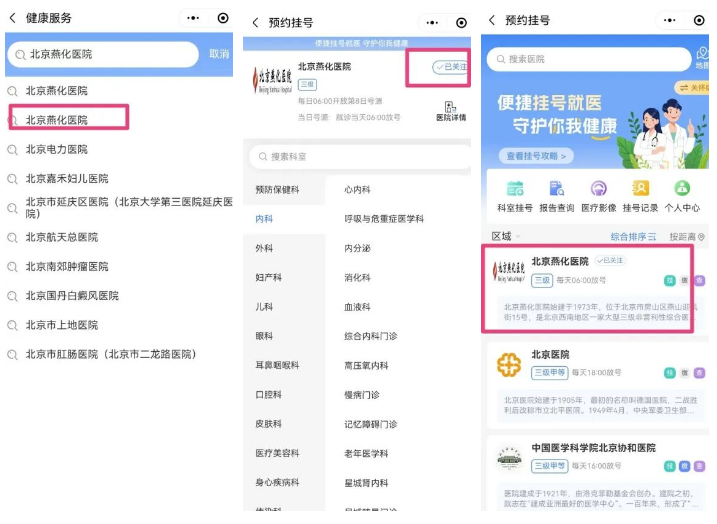The image size is (717, 524).
Task: Select the 妇产科 department category
Action: point(268,278)
